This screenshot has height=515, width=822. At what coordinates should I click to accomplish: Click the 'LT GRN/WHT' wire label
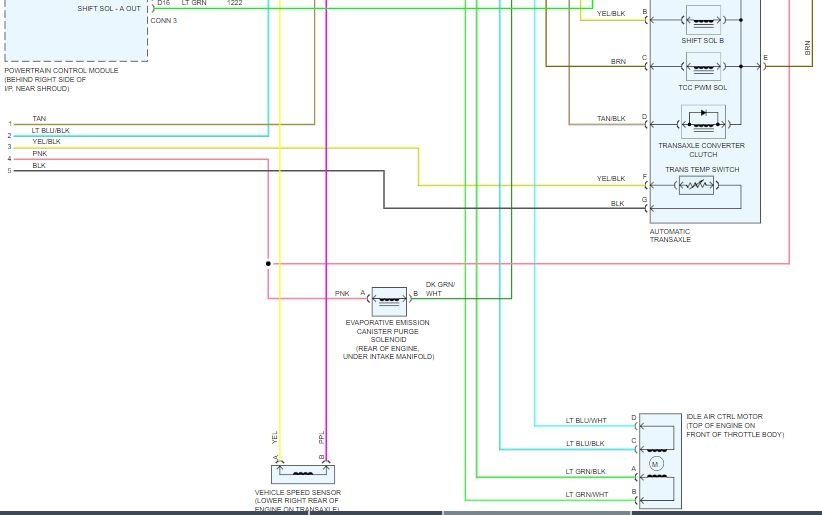click(x=587, y=495)
